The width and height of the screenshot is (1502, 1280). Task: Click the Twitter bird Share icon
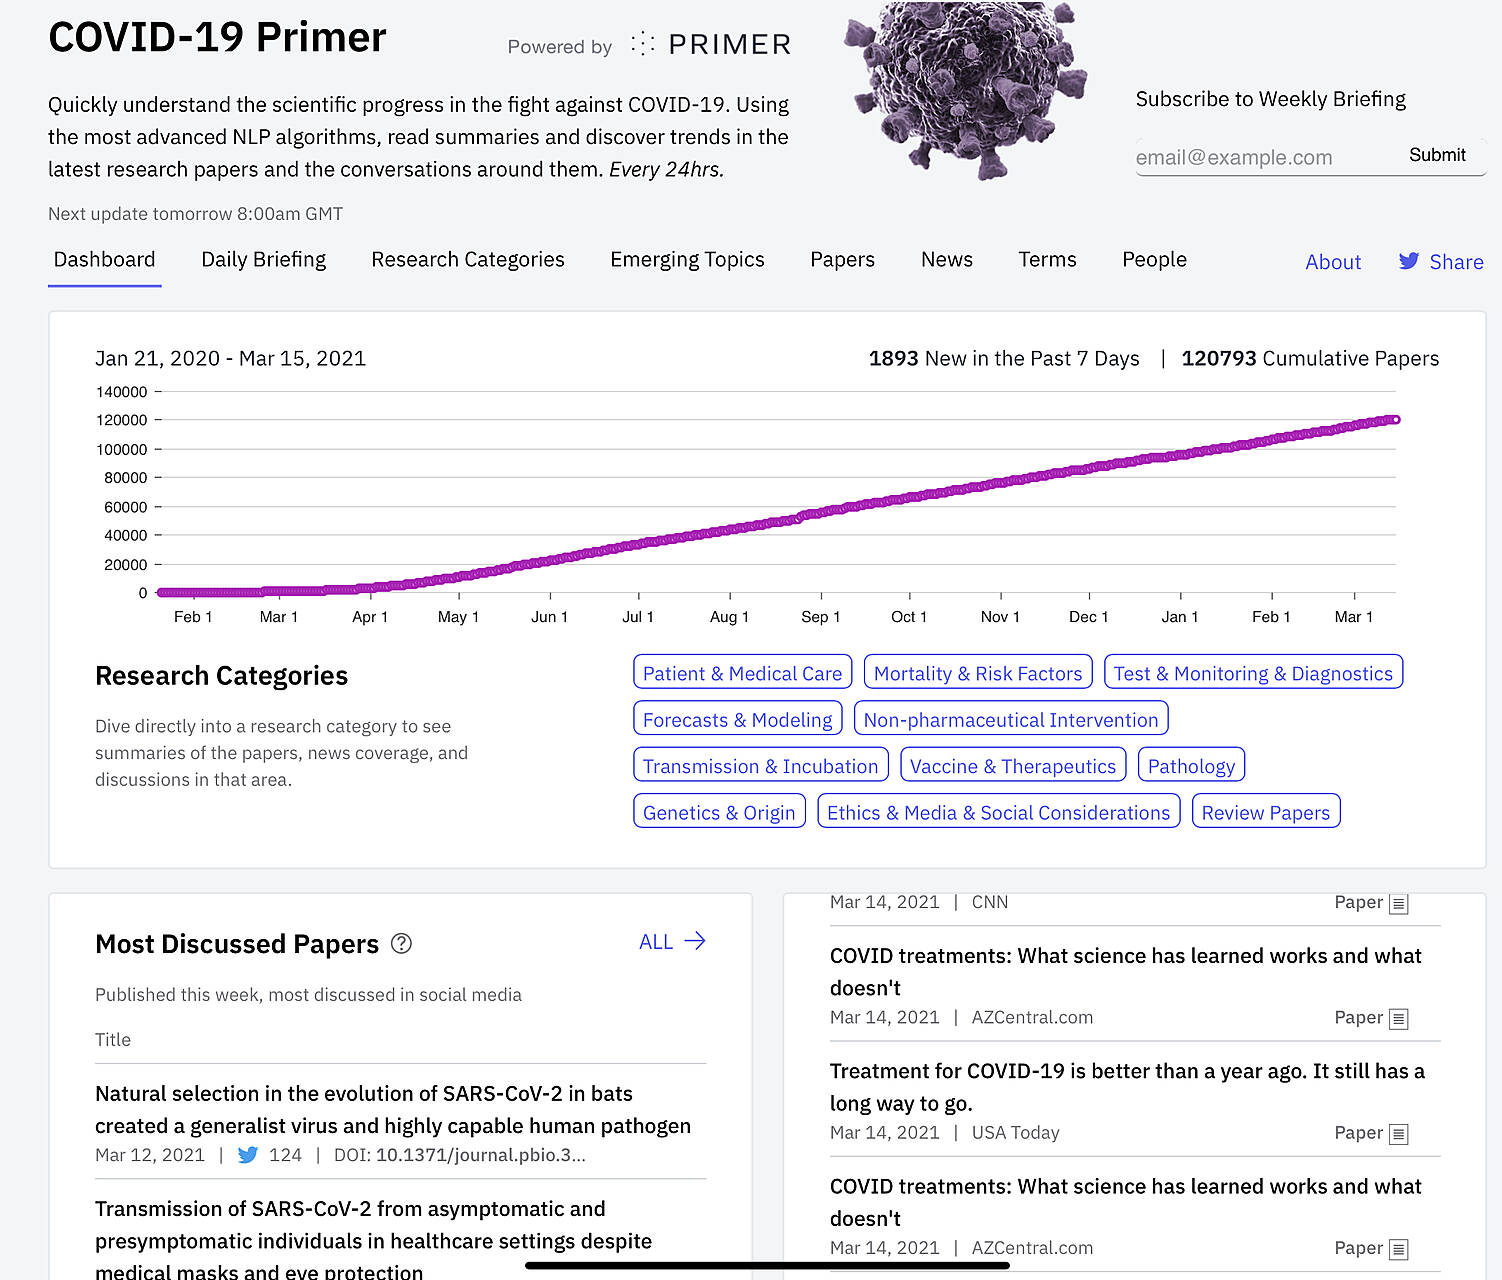[x=1409, y=261]
